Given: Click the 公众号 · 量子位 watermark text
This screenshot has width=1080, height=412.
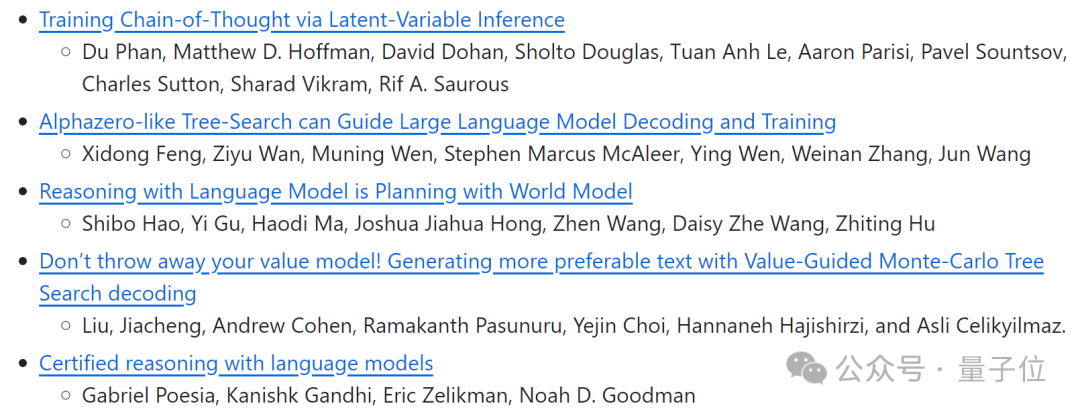Looking at the screenshot, I should click(x=941, y=370).
